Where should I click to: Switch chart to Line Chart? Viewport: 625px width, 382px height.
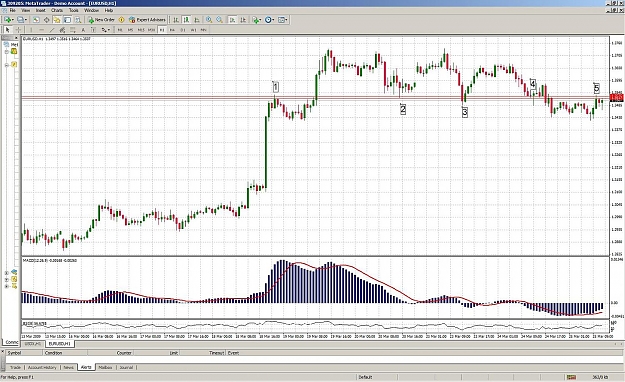(197, 20)
